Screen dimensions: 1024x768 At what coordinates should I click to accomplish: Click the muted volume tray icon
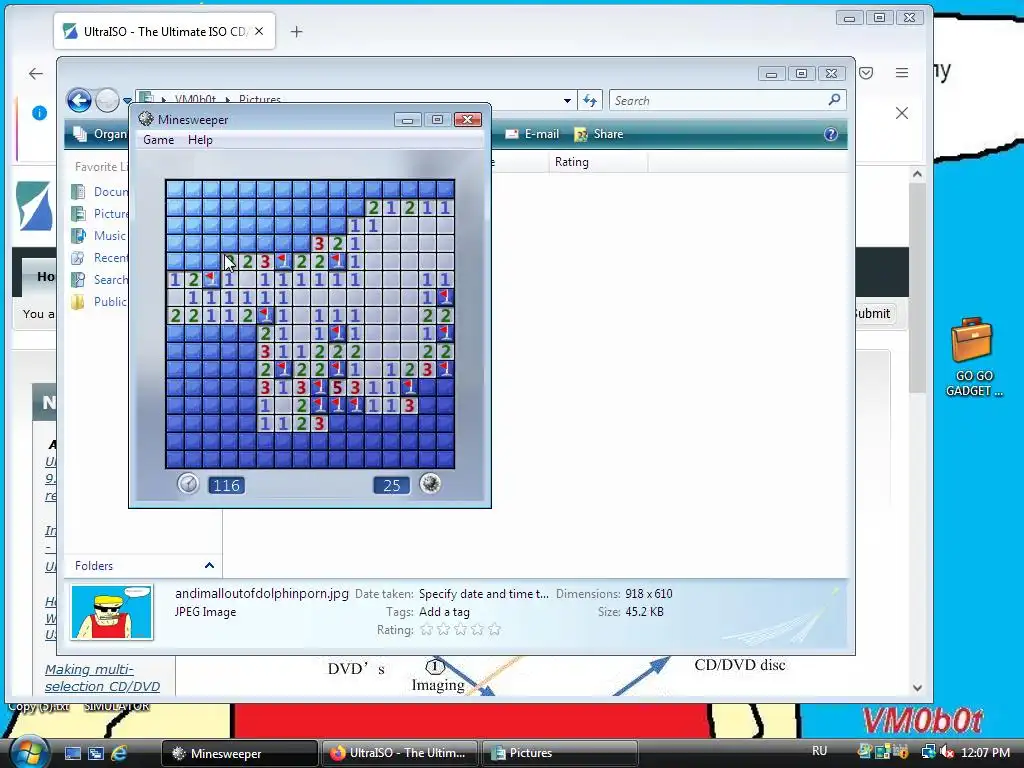click(x=946, y=752)
